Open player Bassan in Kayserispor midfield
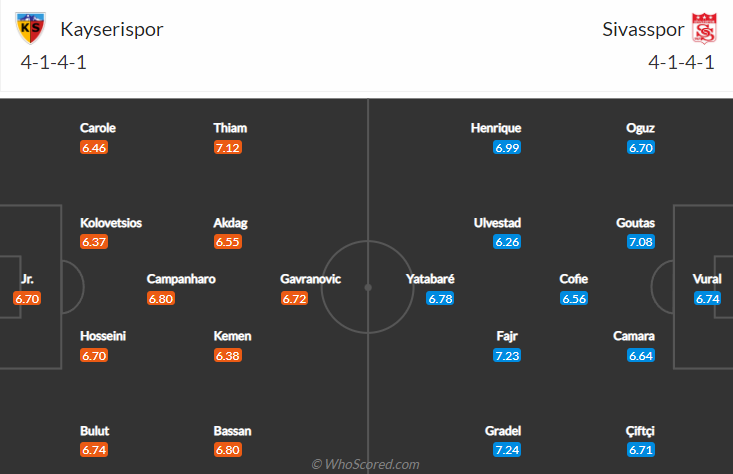The height and width of the screenshot is (474, 733). [232, 431]
